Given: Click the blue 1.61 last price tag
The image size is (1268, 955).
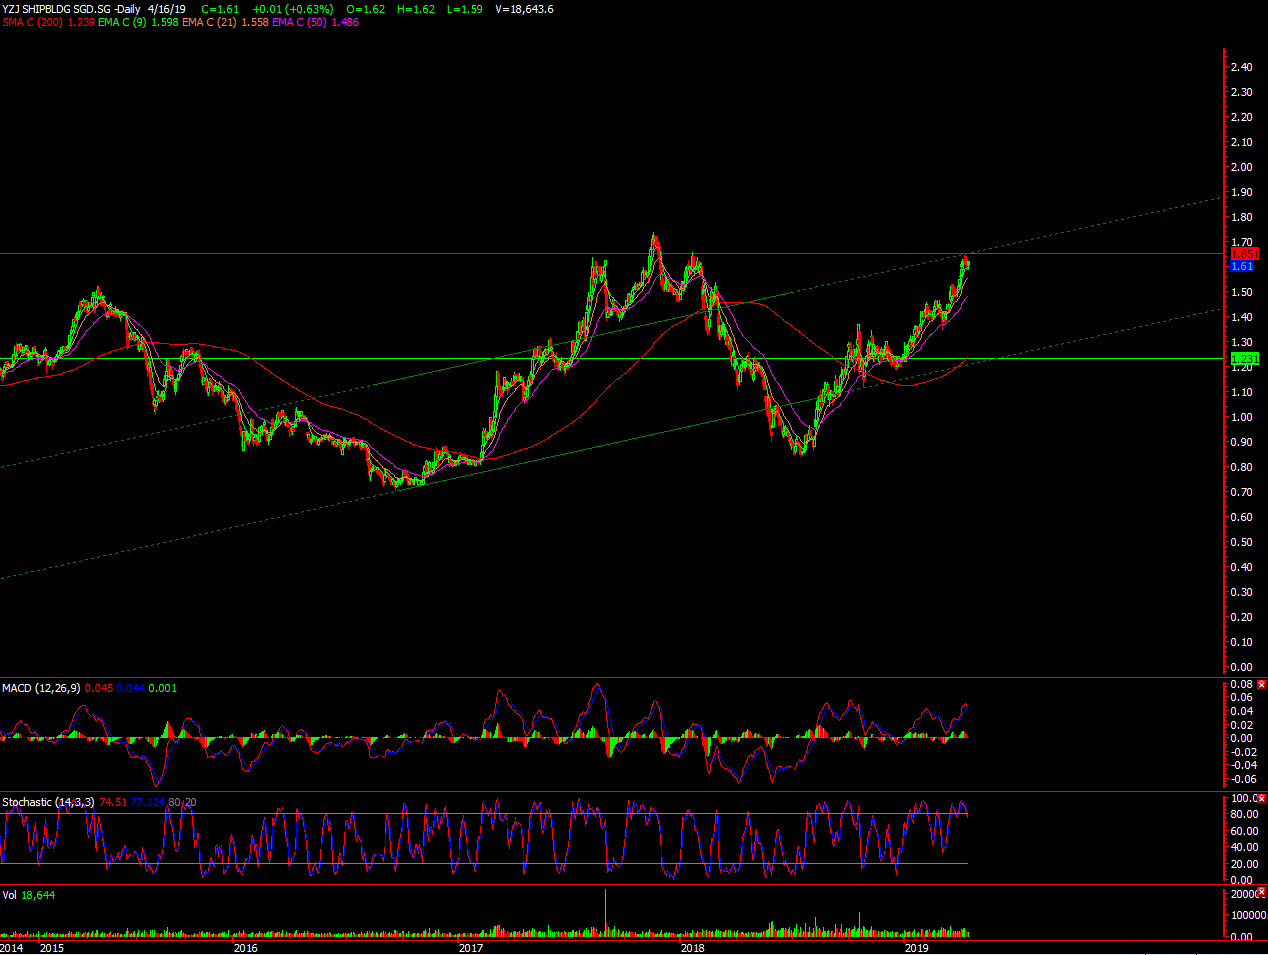Looking at the screenshot, I should (x=1242, y=266).
